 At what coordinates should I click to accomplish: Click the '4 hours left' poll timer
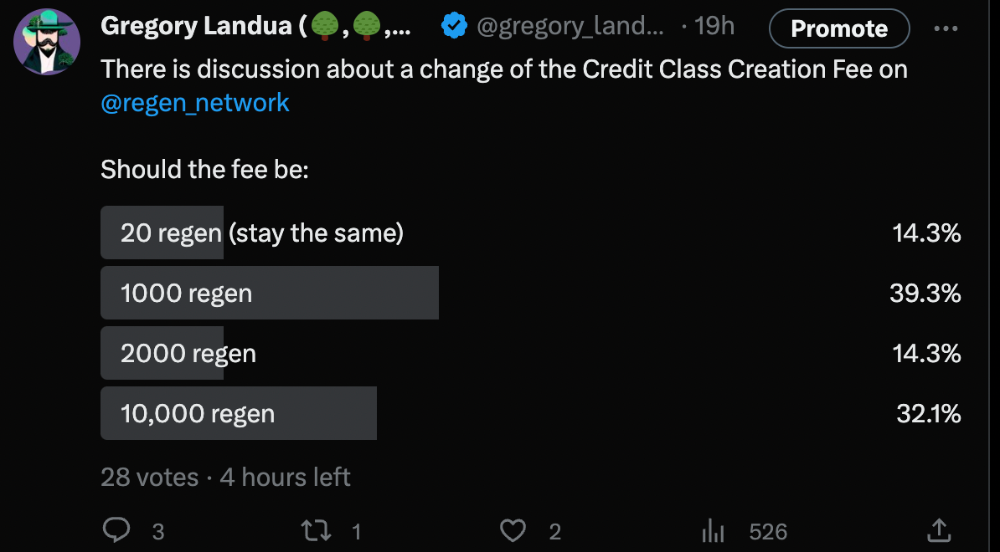(285, 477)
